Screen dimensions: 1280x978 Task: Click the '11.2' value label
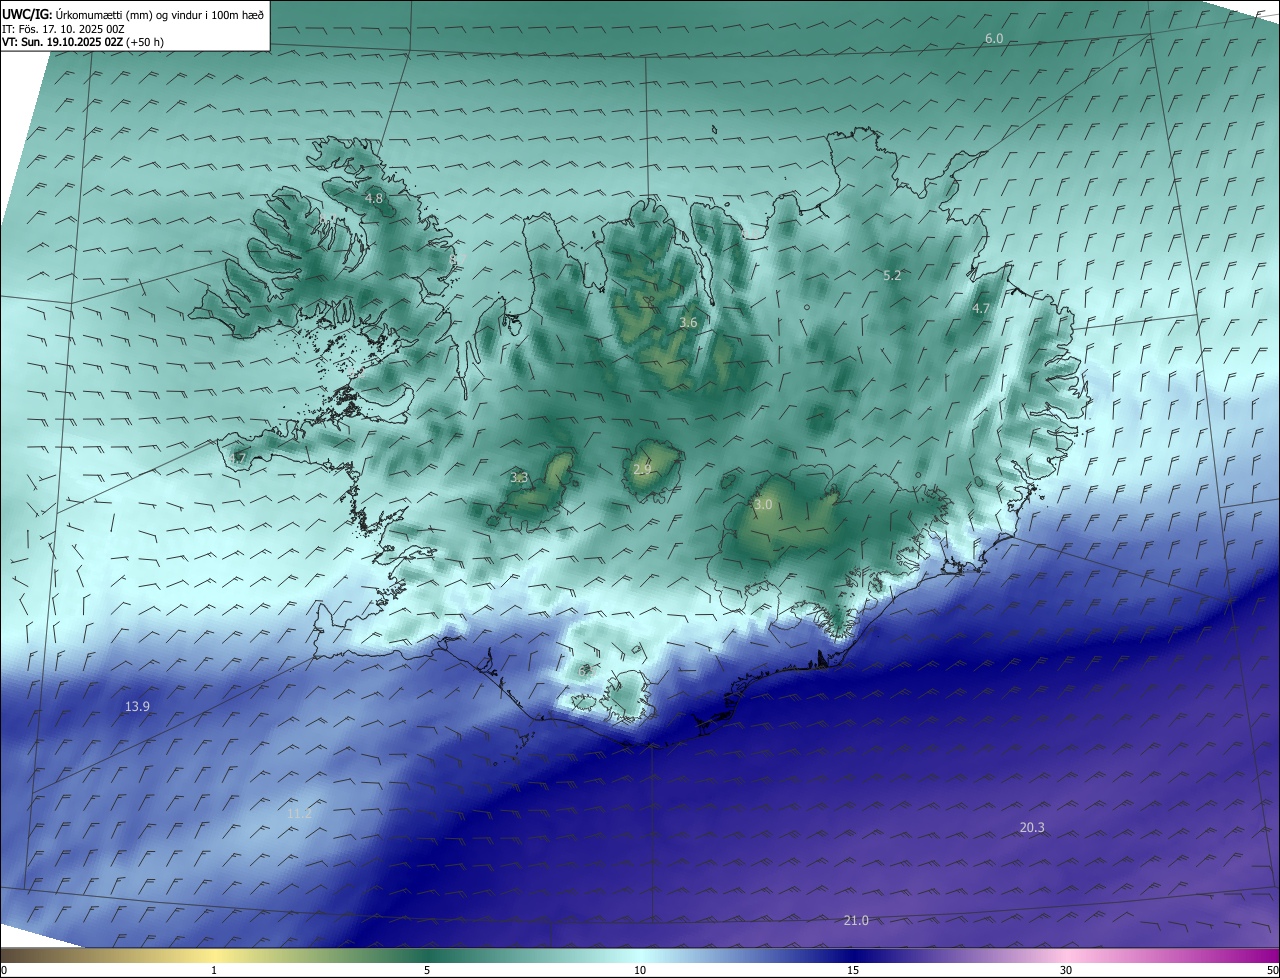[x=299, y=814]
